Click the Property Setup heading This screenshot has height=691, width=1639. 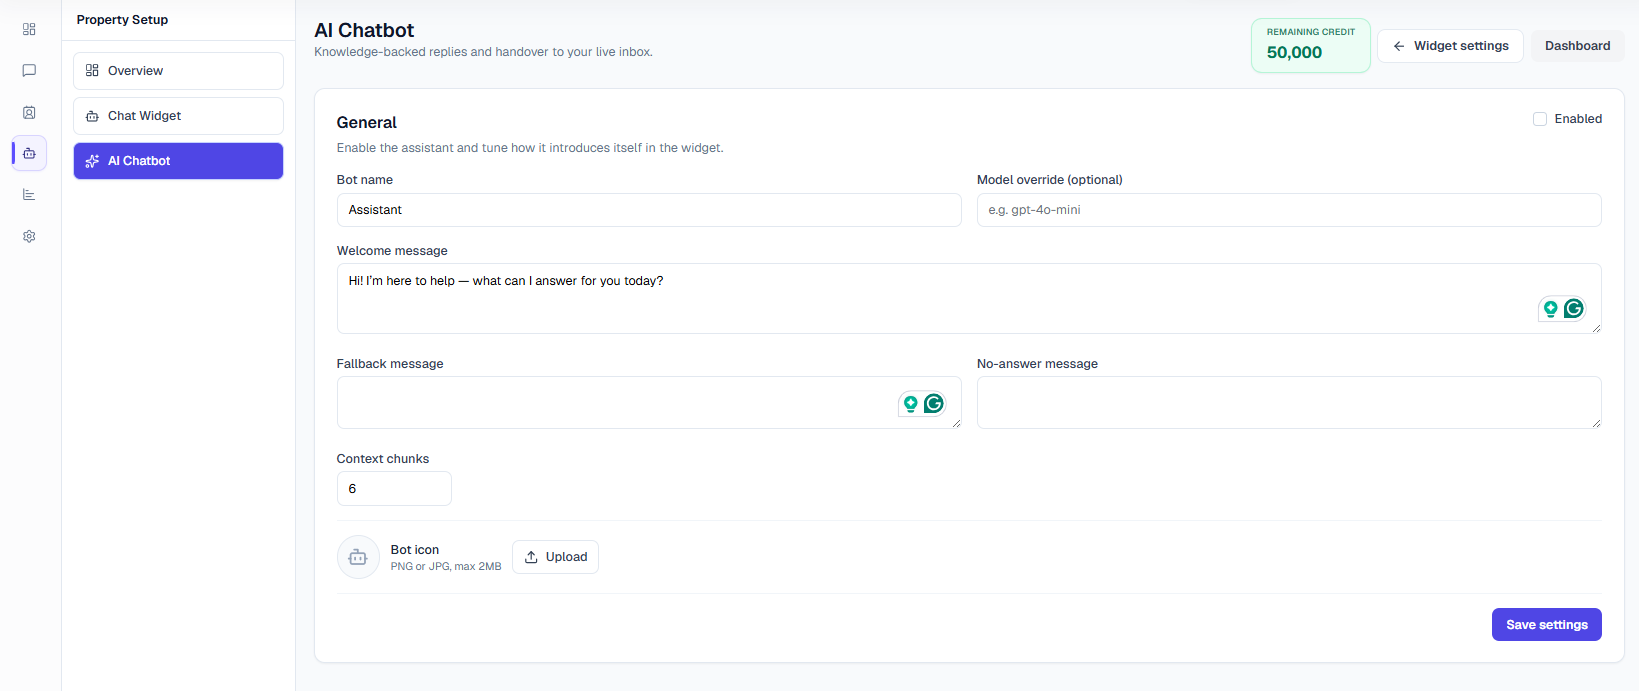pos(122,20)
